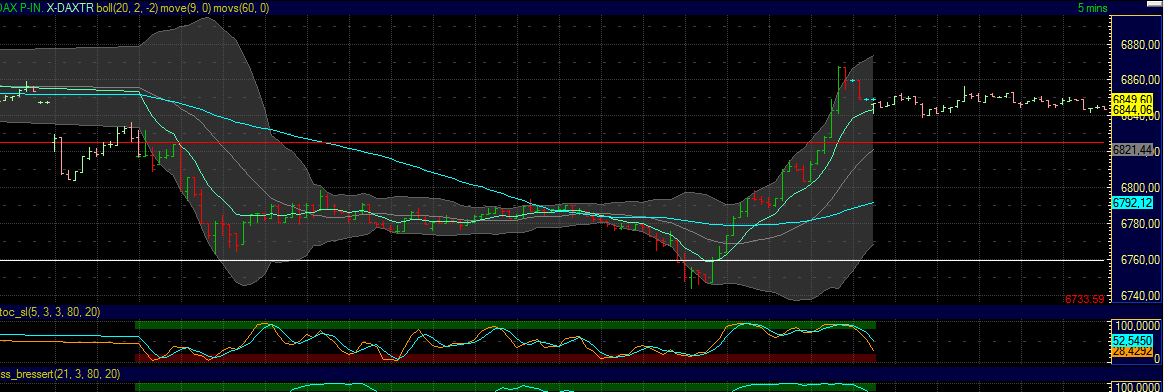Click cyan price tag '6792,12'
This screenshot has height=392, width=1164.
coord(1131,202)
